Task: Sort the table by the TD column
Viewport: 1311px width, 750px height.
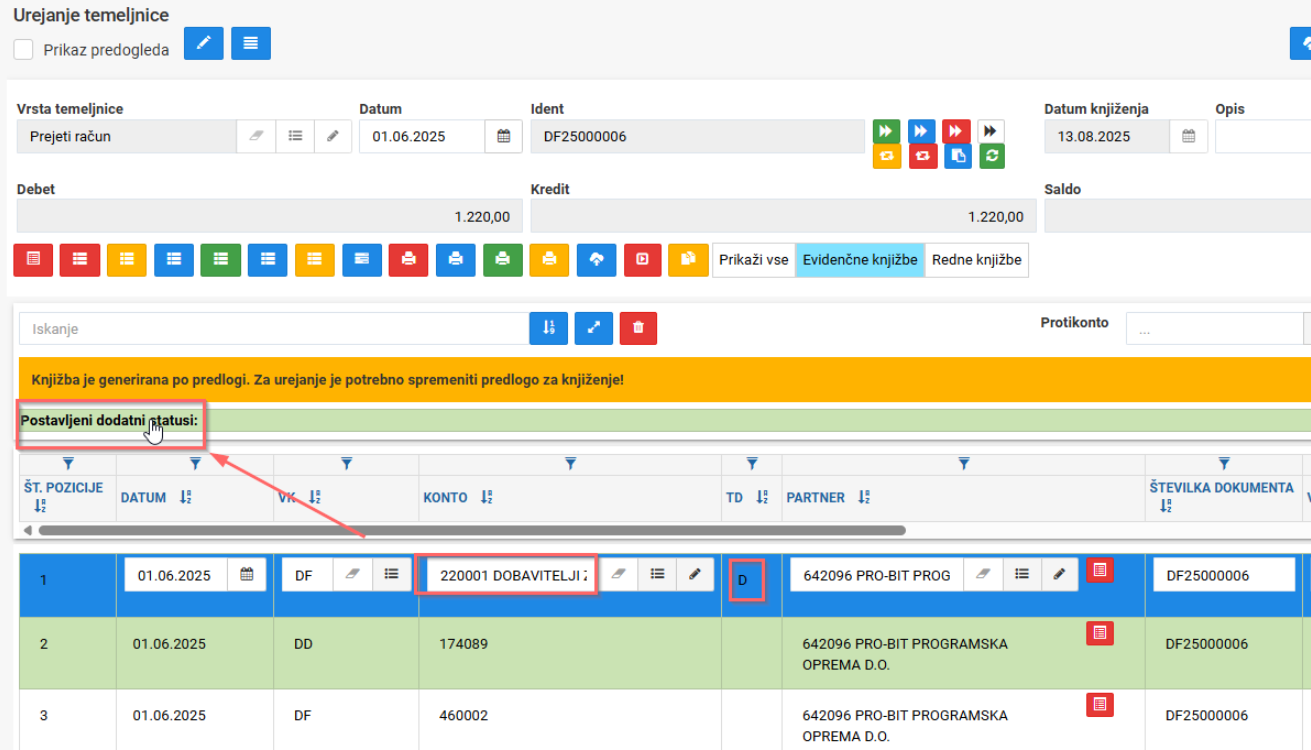Action: coord(762,497)
